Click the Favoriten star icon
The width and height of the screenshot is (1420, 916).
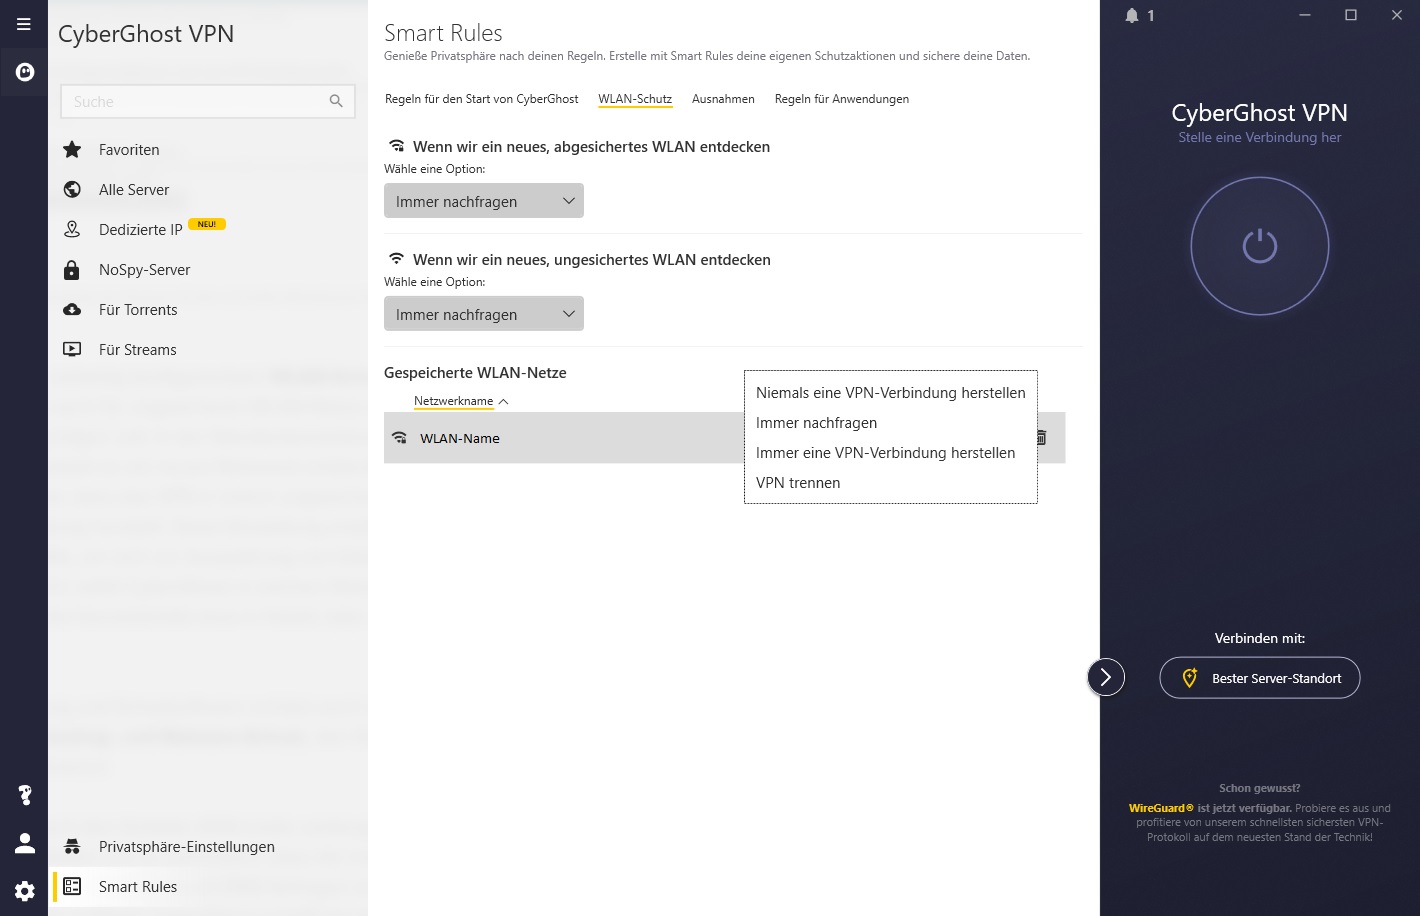[x=72, y=150]
